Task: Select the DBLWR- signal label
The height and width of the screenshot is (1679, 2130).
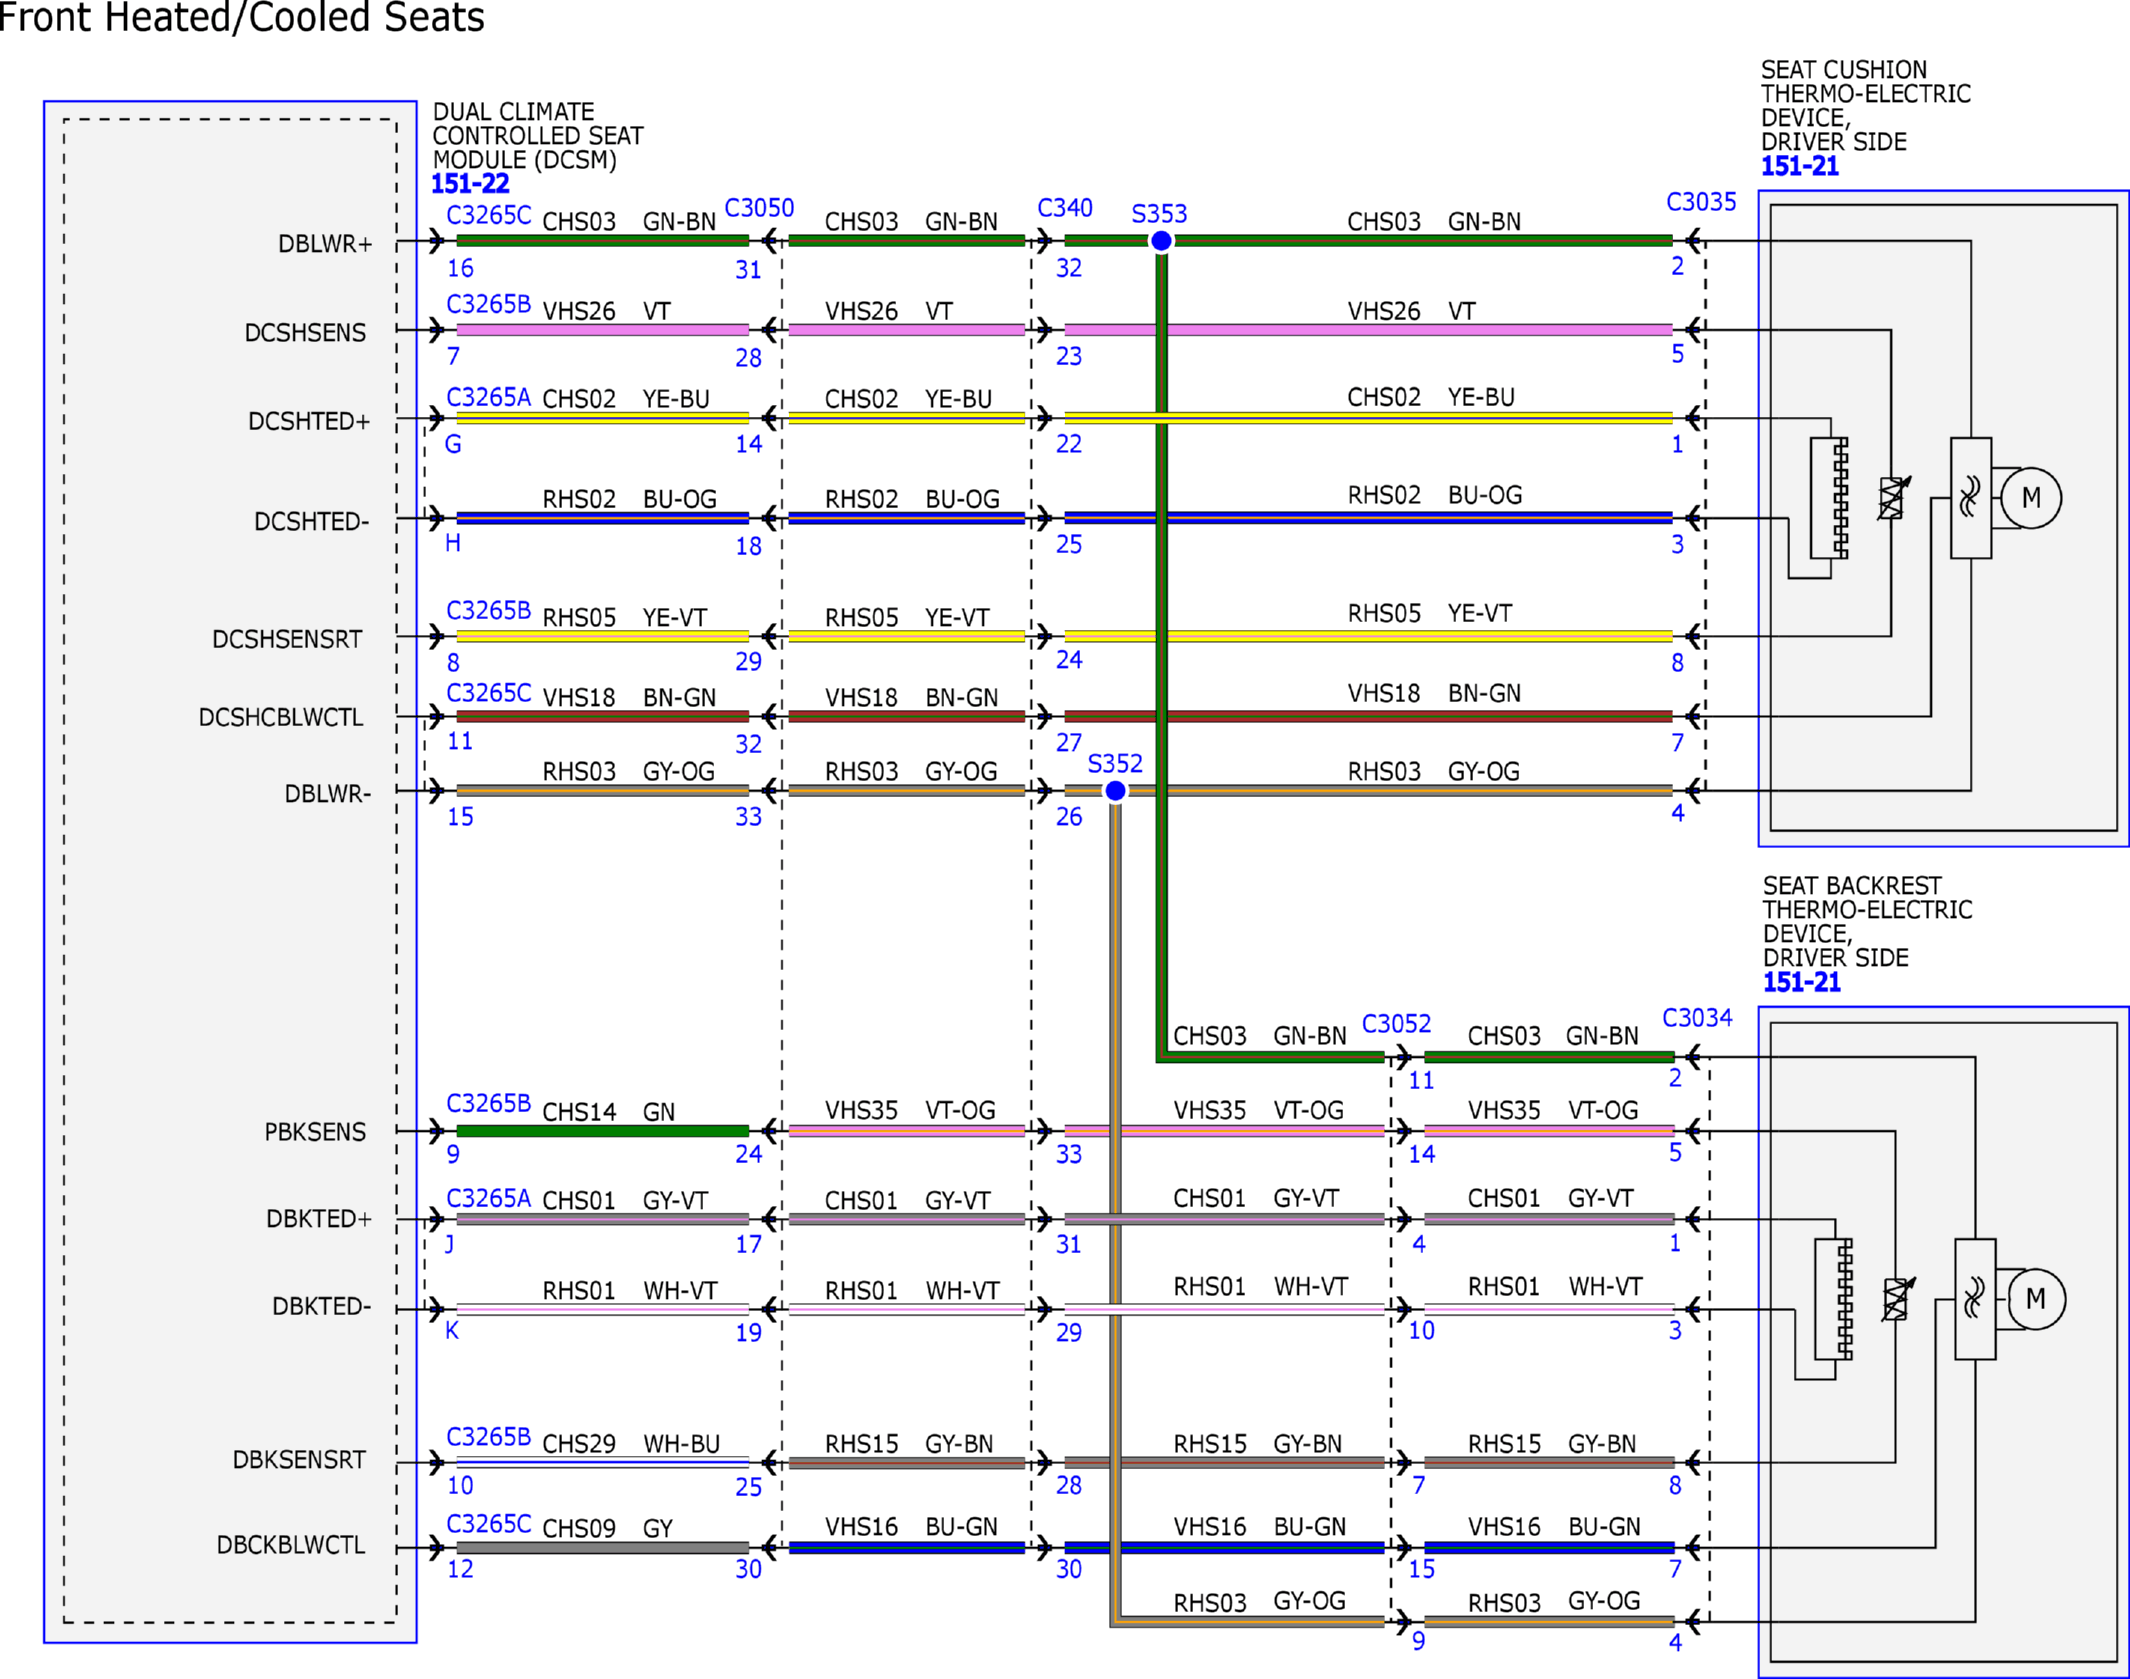Action: 327,794
